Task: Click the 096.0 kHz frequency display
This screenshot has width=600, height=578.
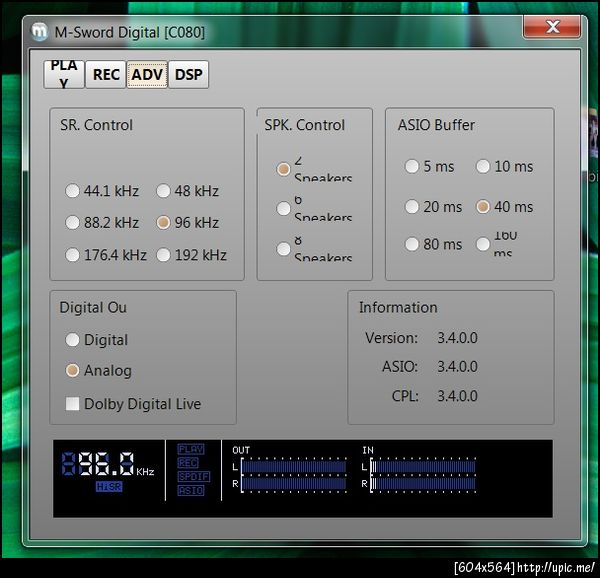Action: click(x=108, y=464)
